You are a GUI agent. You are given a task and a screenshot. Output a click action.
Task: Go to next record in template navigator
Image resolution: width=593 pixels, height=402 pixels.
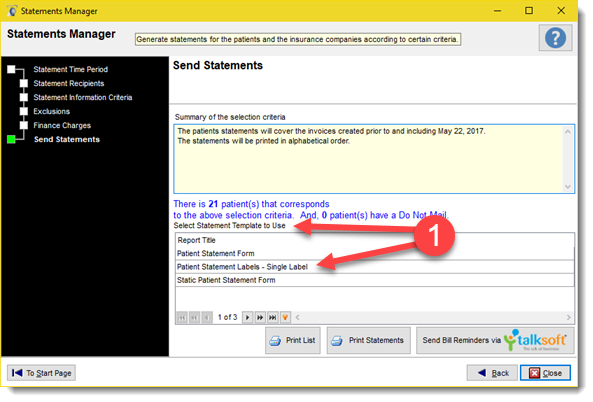[x=247, y=317]
